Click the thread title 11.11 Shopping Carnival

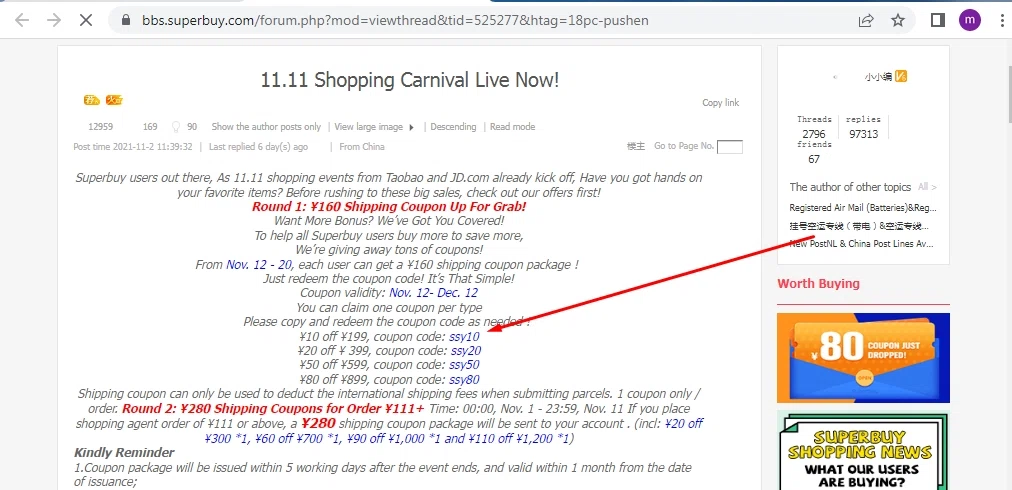click(x=409, y=81)
